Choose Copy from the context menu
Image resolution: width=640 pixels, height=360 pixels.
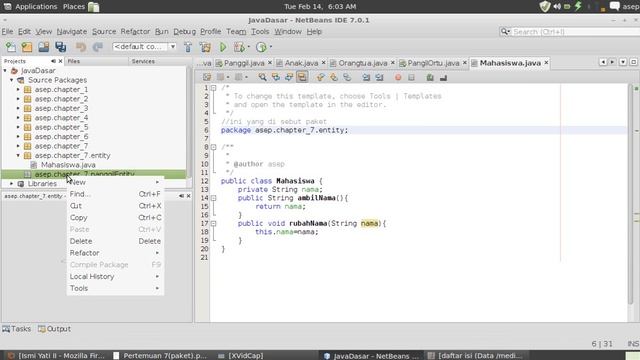pos(115,218)
